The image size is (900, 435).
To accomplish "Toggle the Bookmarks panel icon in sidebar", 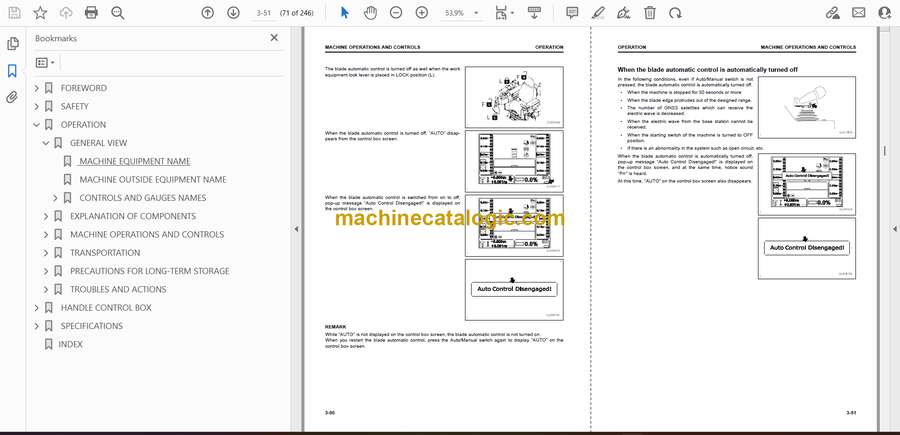I will click(x=13, y=71).
